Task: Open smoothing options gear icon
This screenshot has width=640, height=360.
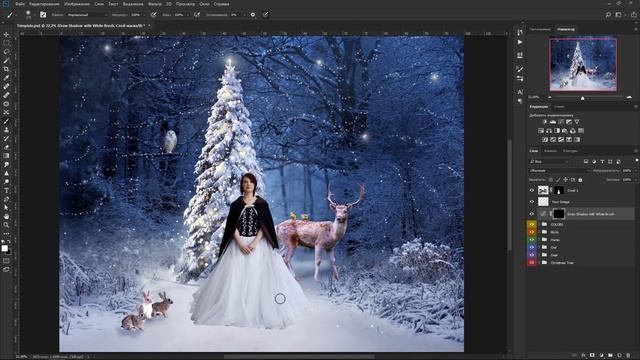Action: [x=253, y=15]
